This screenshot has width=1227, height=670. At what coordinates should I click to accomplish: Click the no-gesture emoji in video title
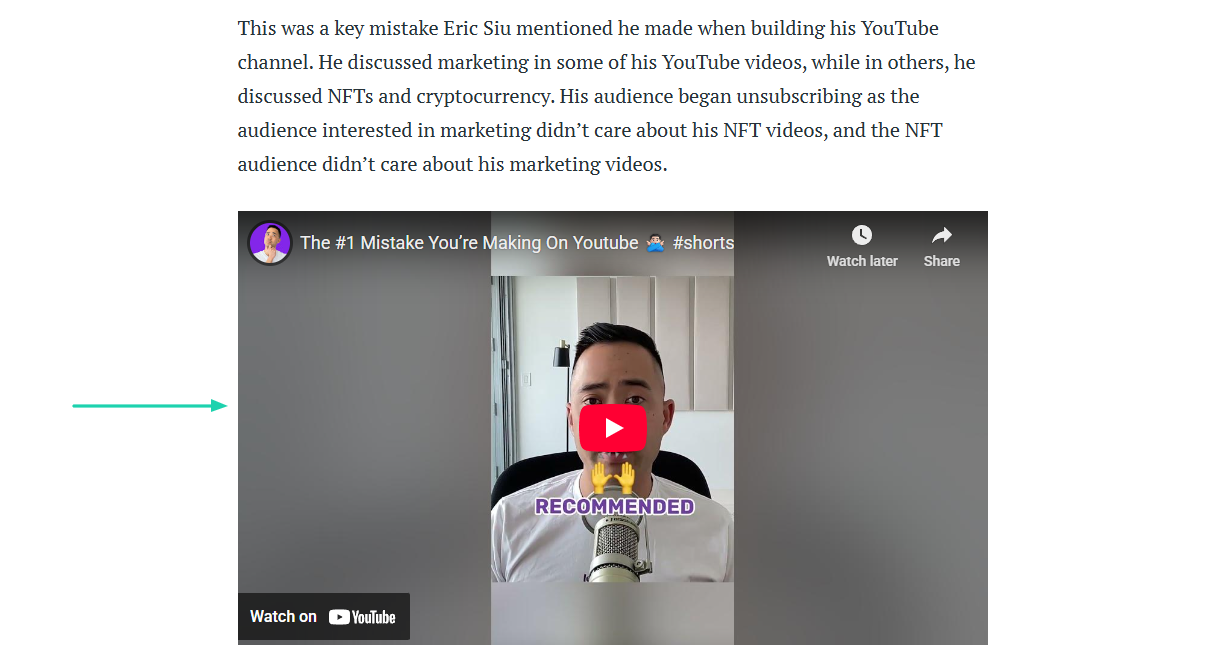click(655, 243)
